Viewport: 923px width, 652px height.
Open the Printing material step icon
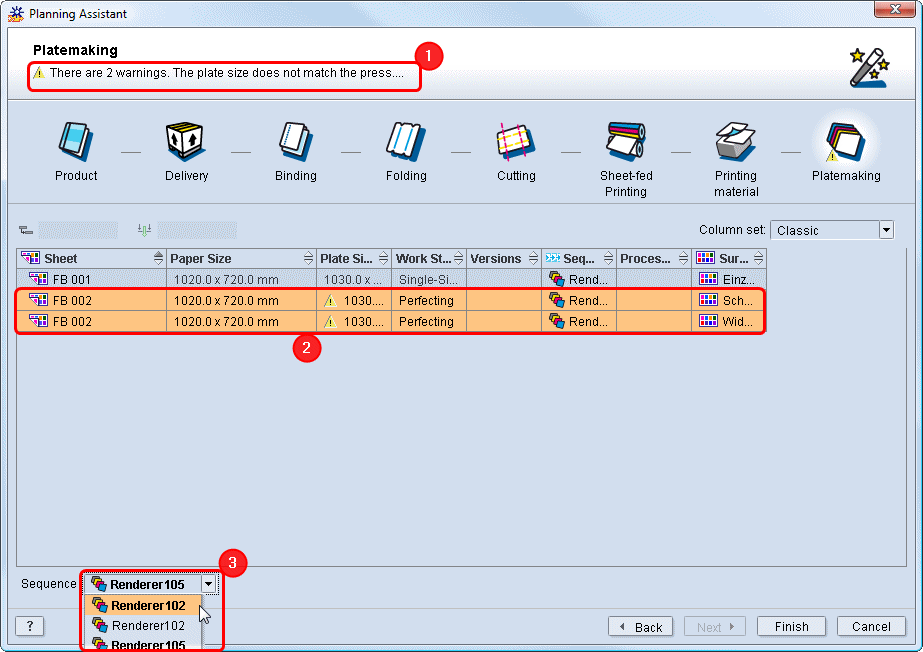tap(736, 141)
